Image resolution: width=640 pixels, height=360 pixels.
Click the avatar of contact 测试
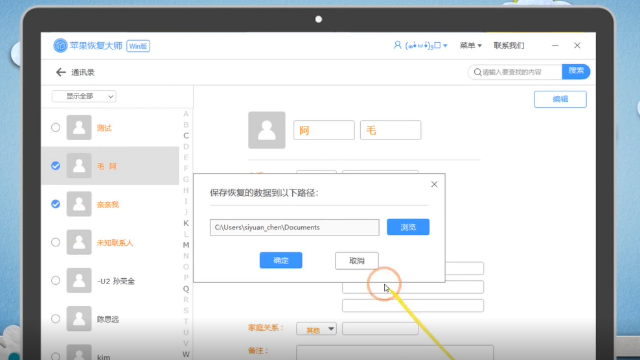pos(79,127)
